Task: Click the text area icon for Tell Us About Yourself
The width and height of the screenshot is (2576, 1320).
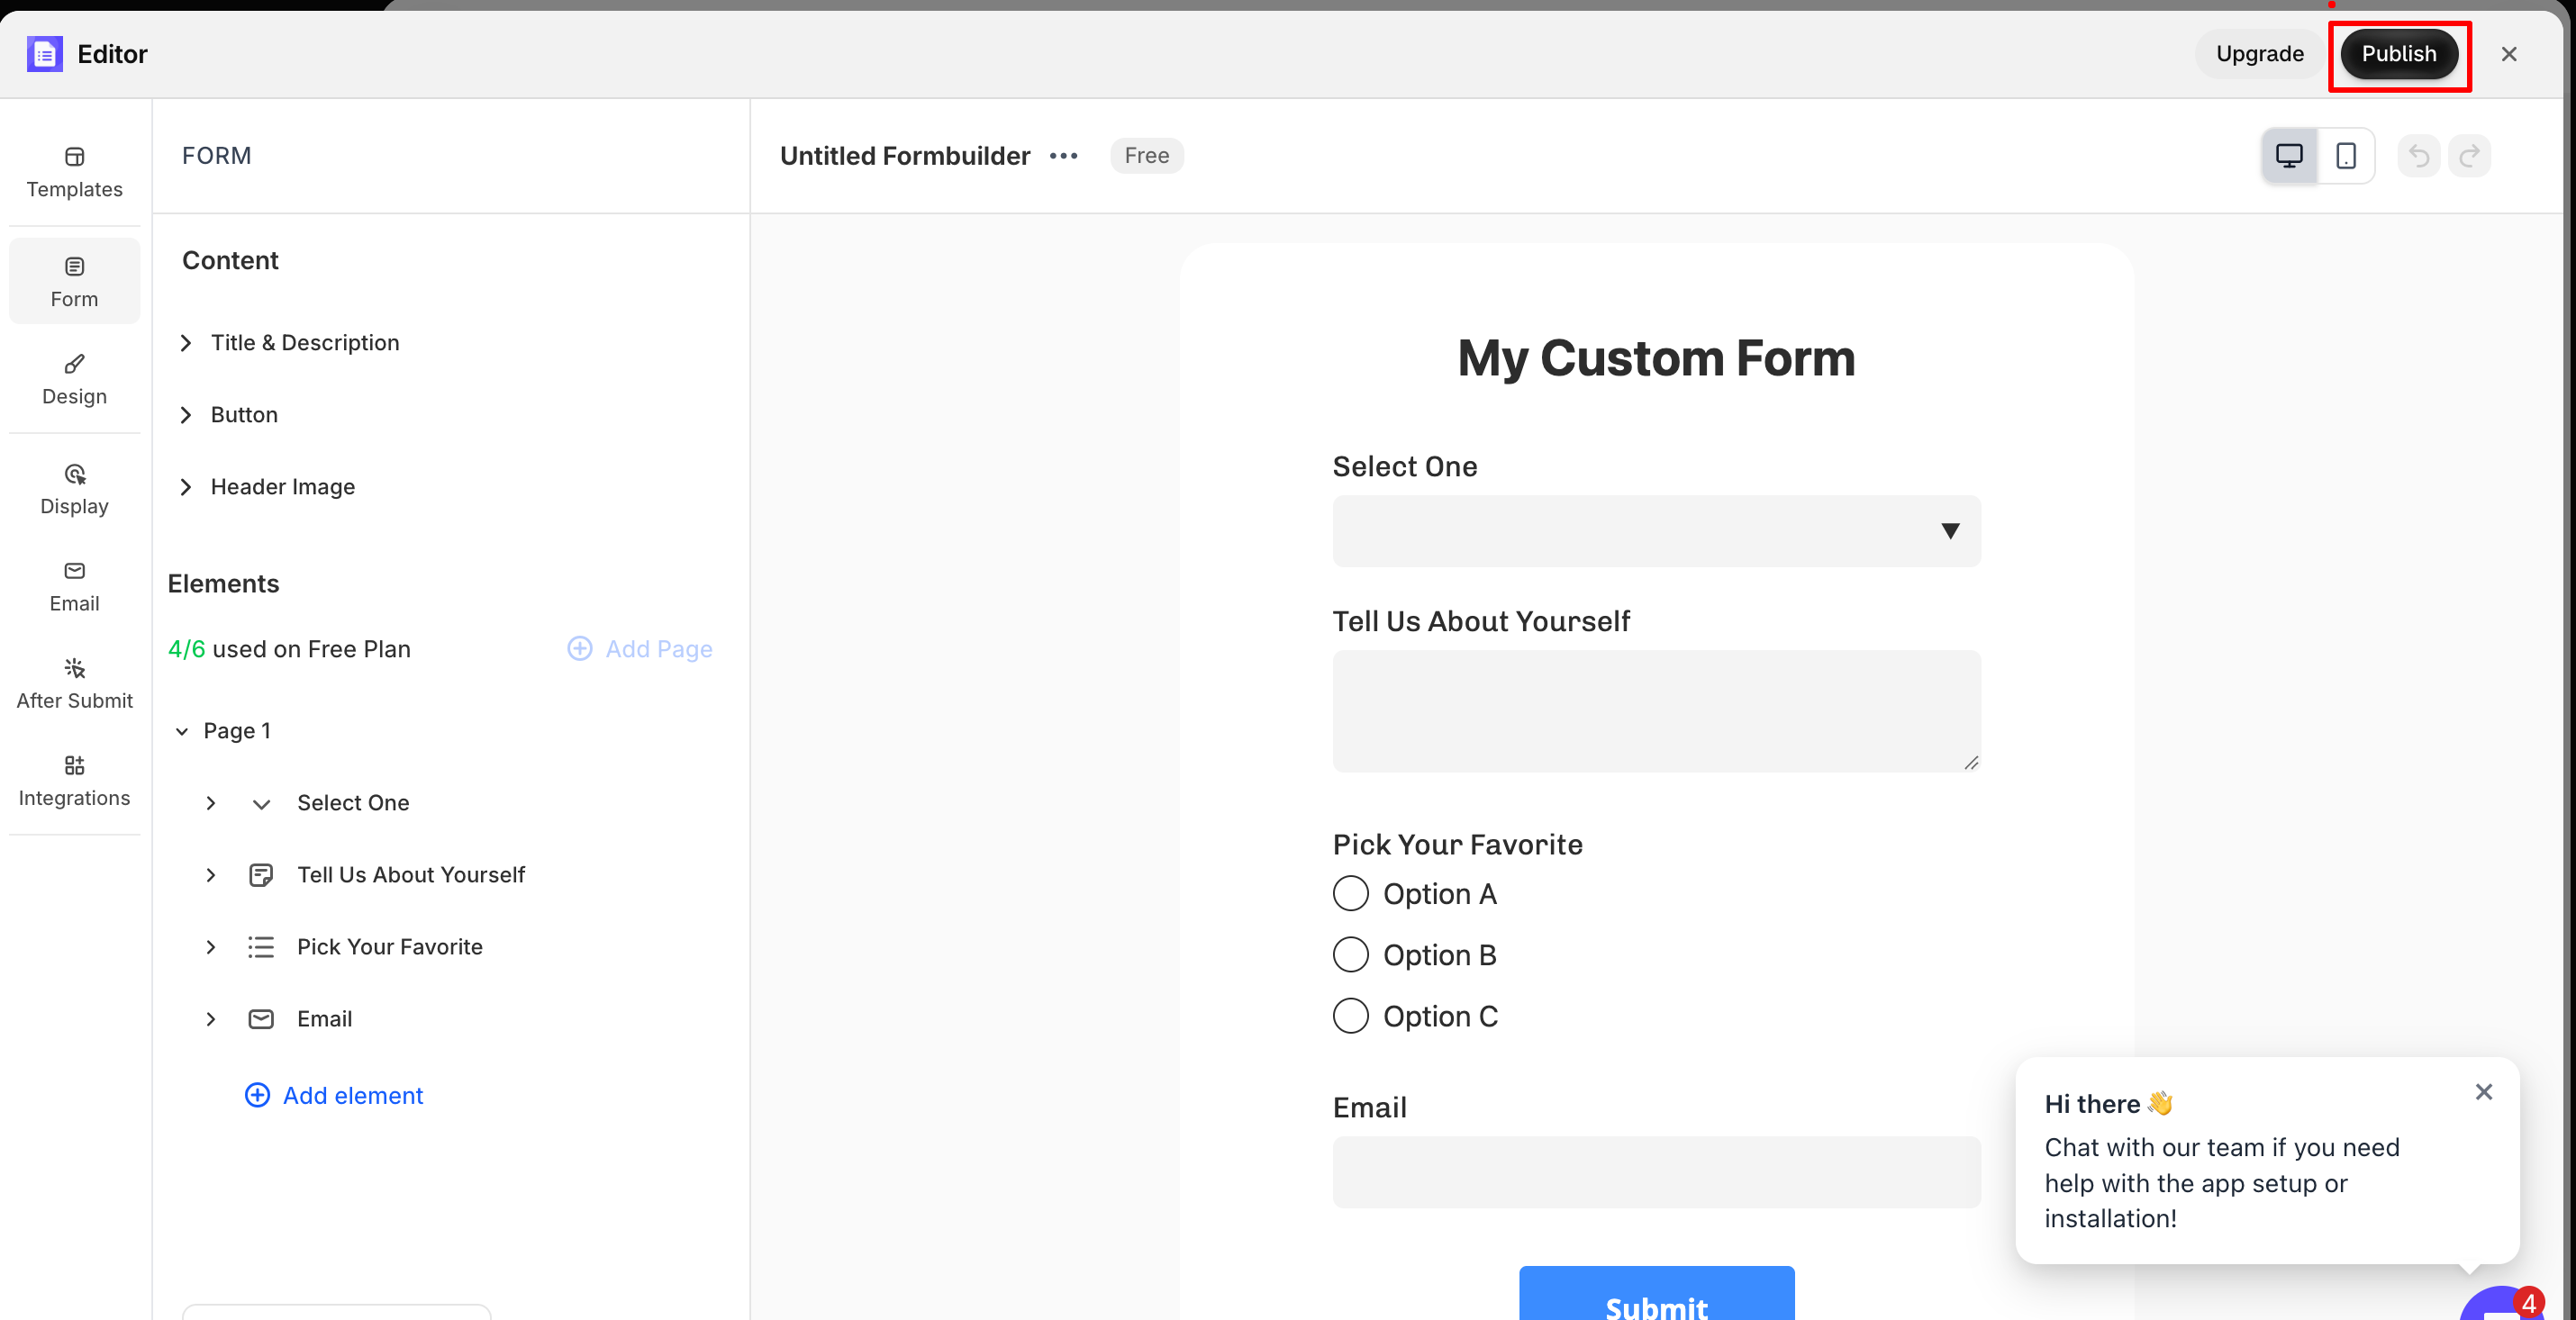Action: (x=261, y=875)
